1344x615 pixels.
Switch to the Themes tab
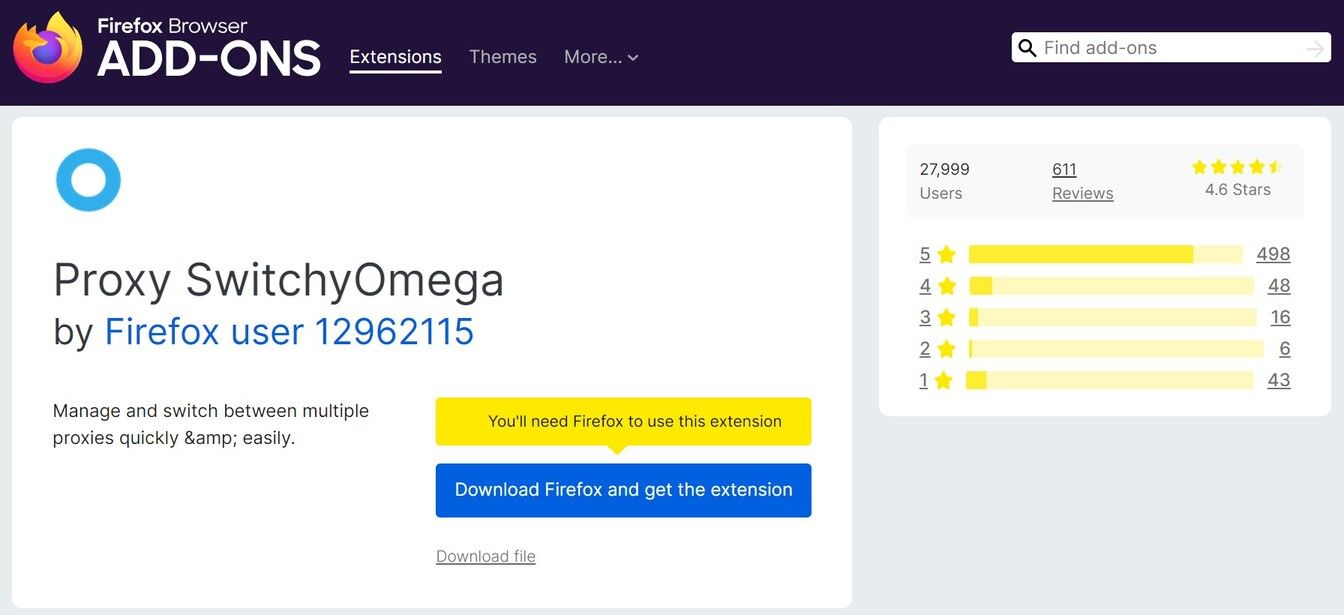[503, 57]
